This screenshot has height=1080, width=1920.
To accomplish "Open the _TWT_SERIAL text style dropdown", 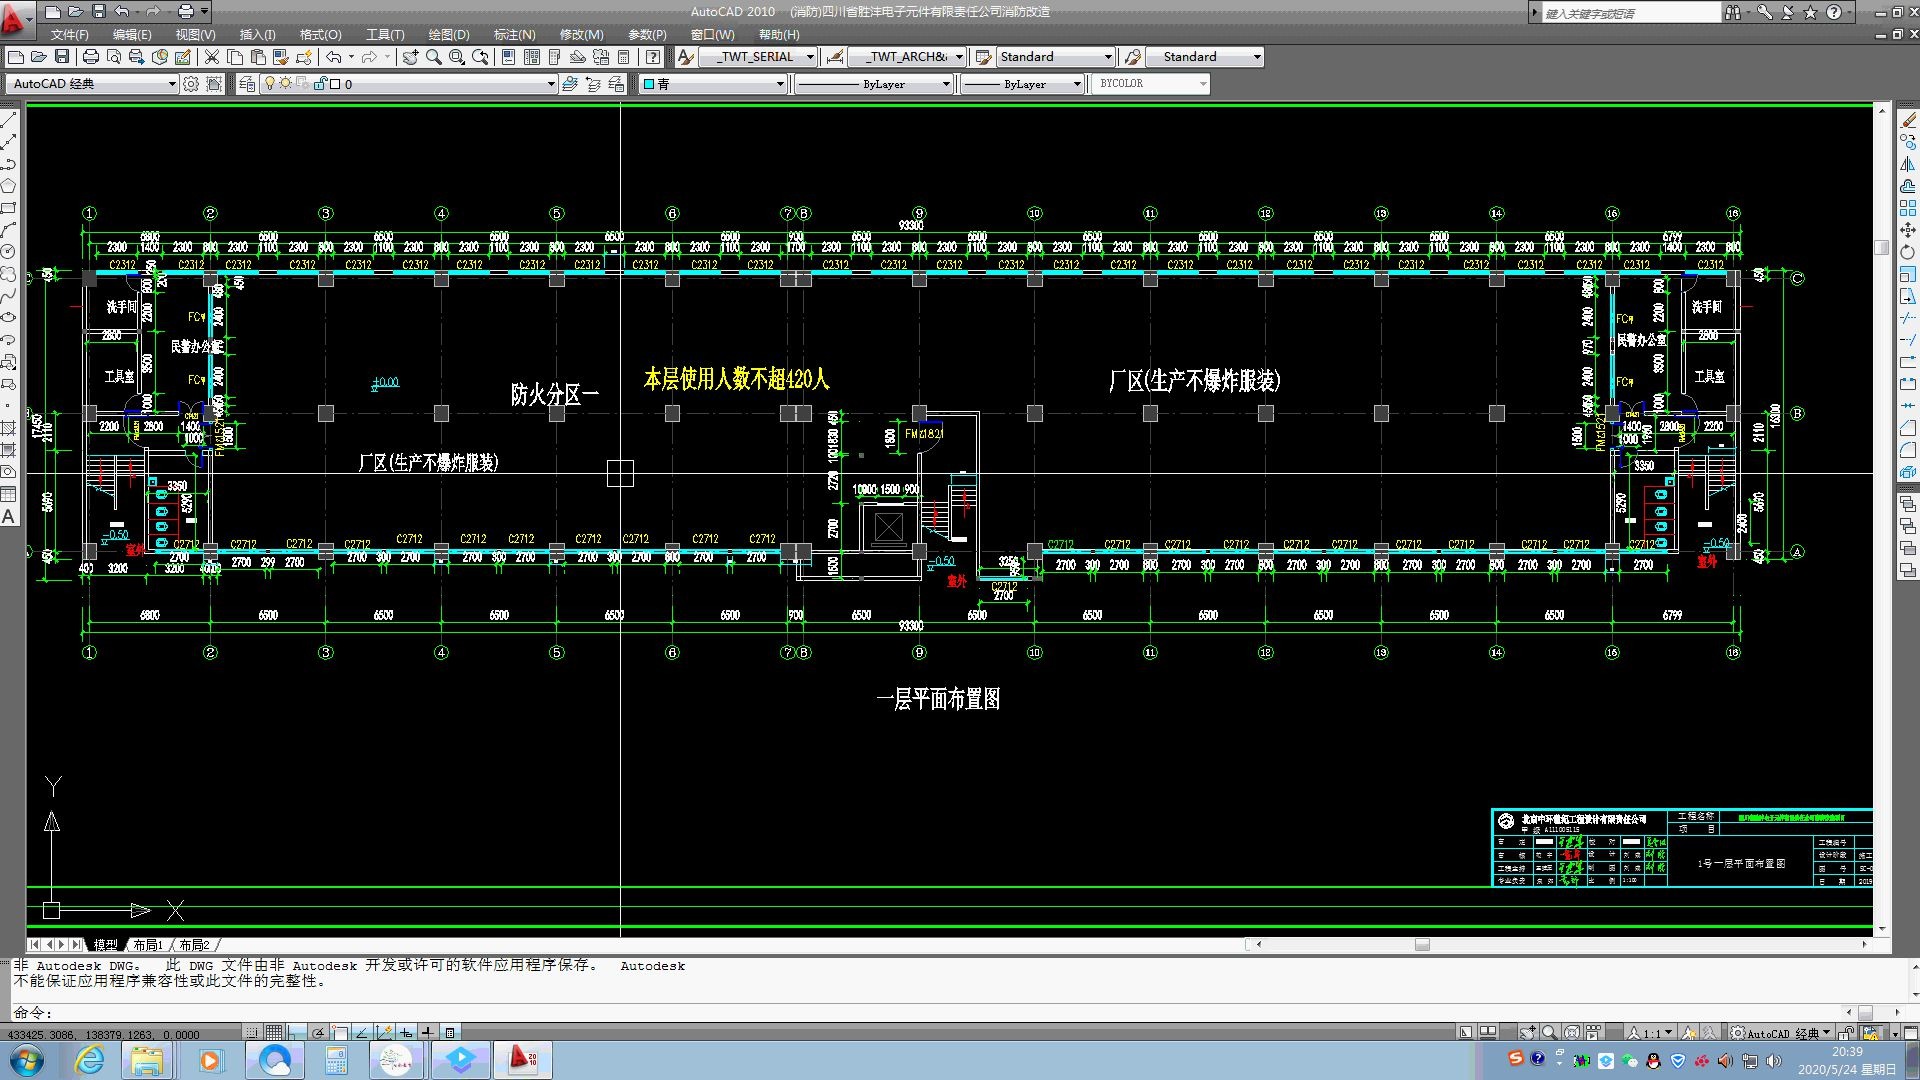I will click(x=810, y=57).
